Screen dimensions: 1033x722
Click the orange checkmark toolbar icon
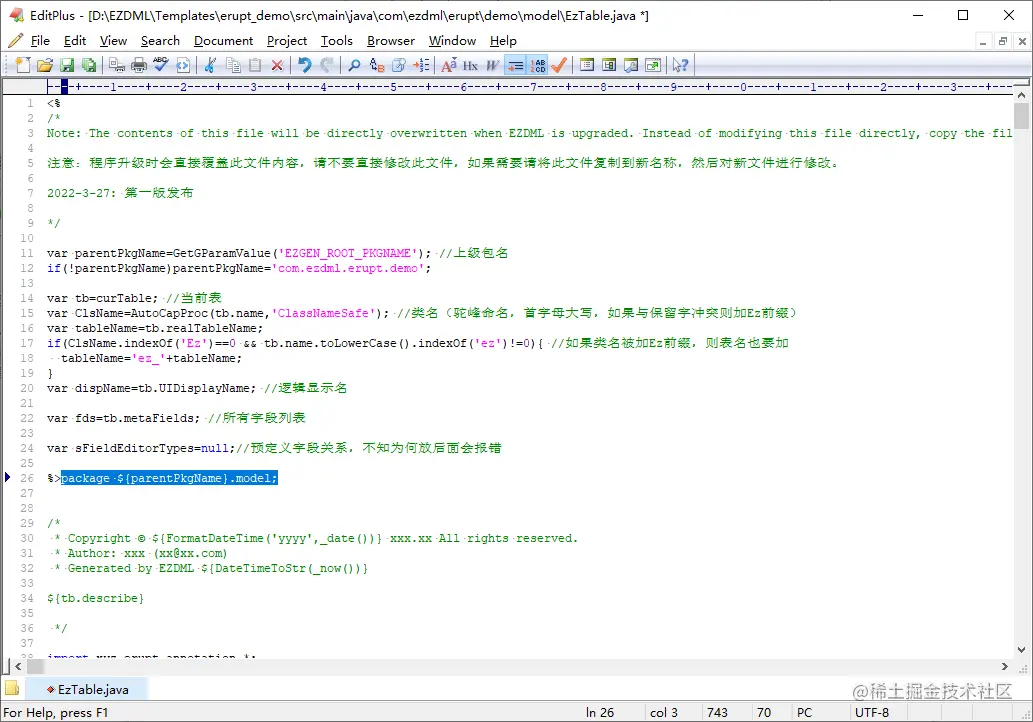coord(559,65)
